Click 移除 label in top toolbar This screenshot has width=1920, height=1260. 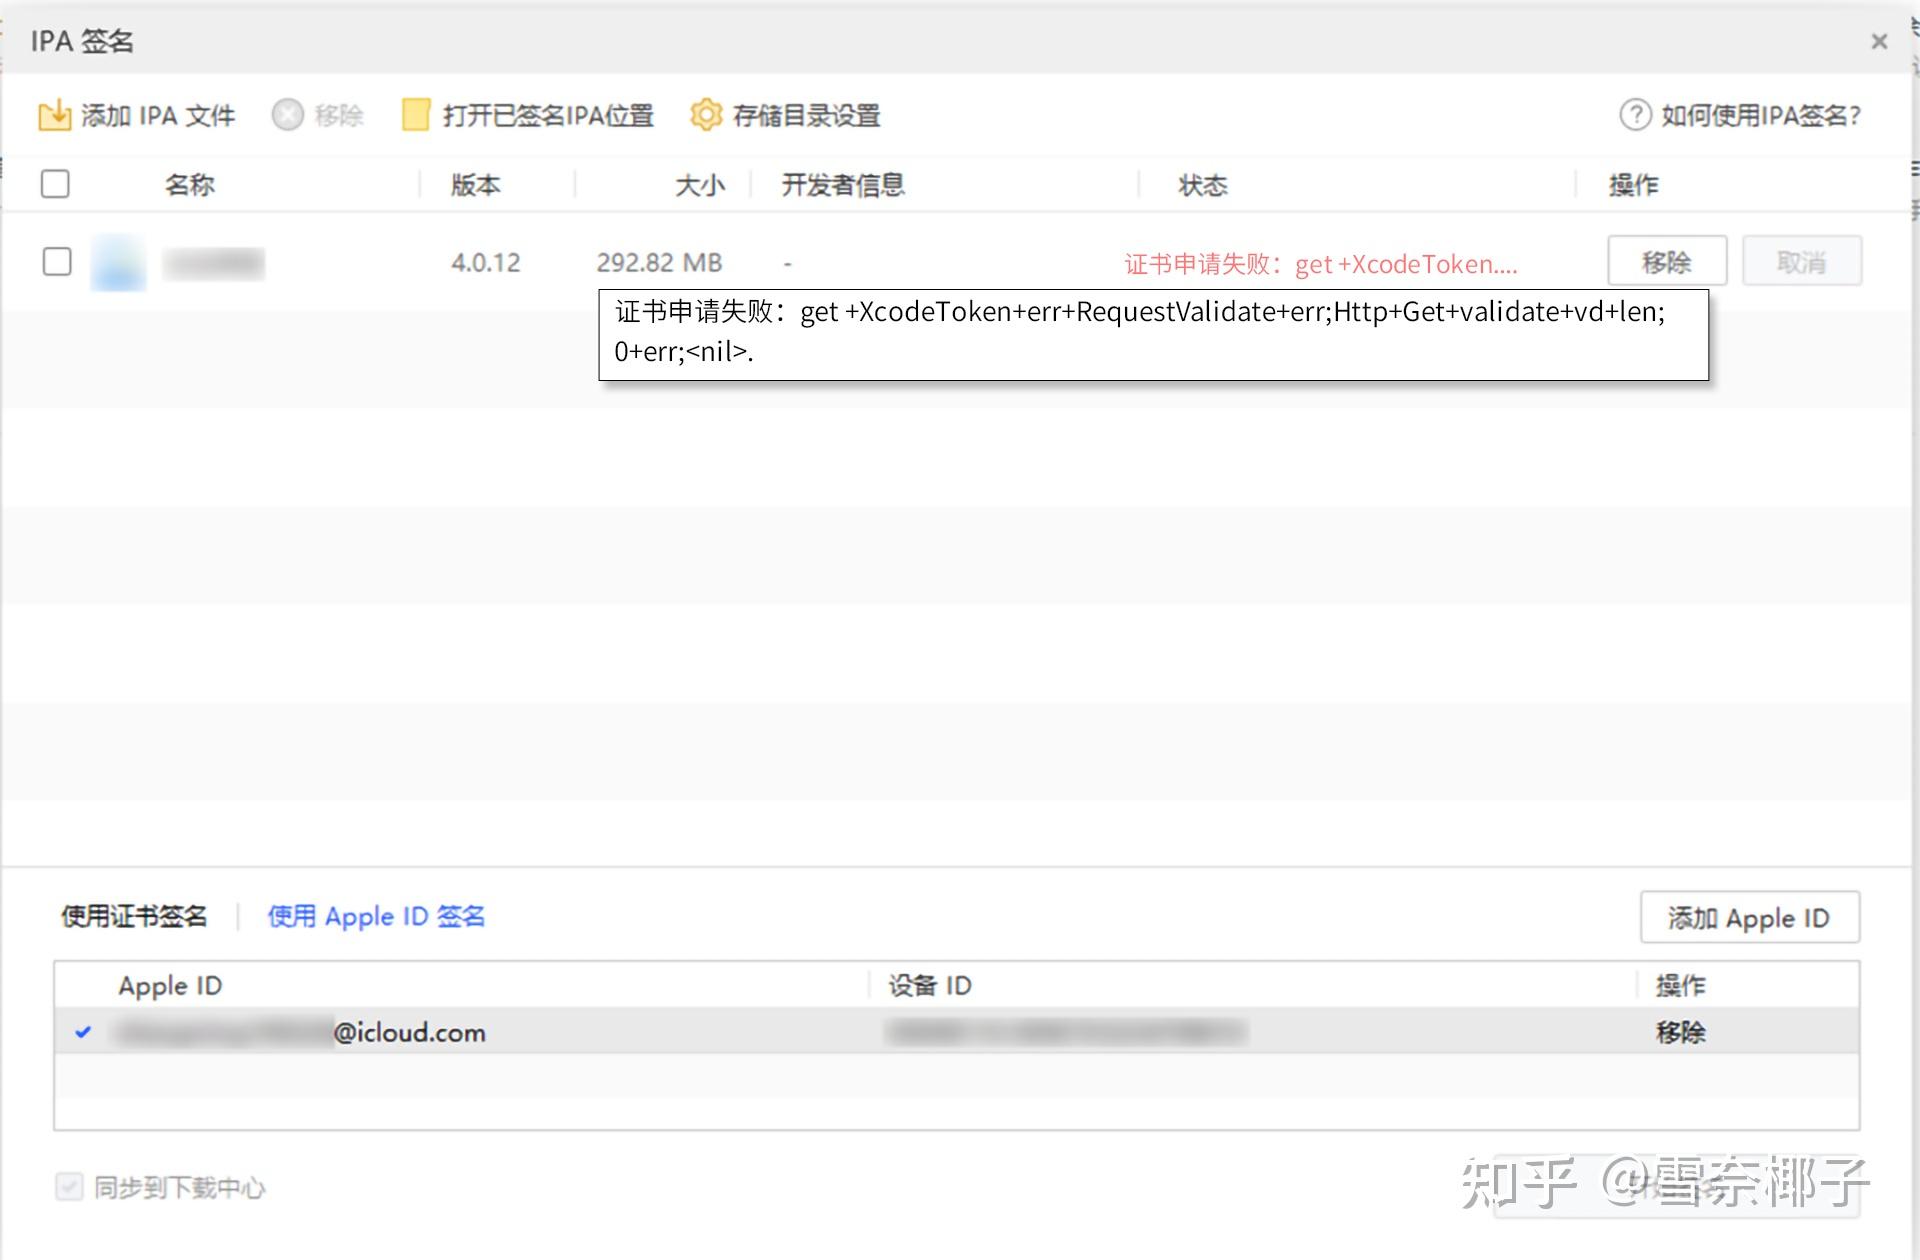[339, 116]
